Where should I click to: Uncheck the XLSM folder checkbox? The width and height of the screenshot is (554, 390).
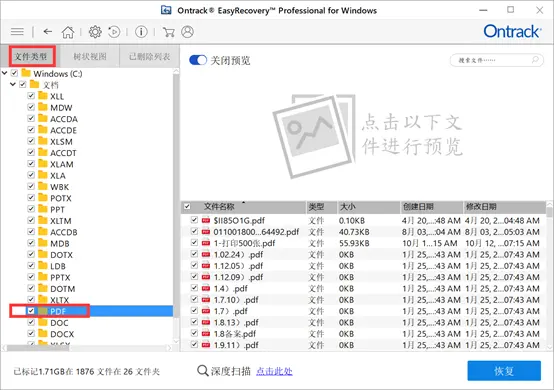pyautogui.click(x=31, y=141)
